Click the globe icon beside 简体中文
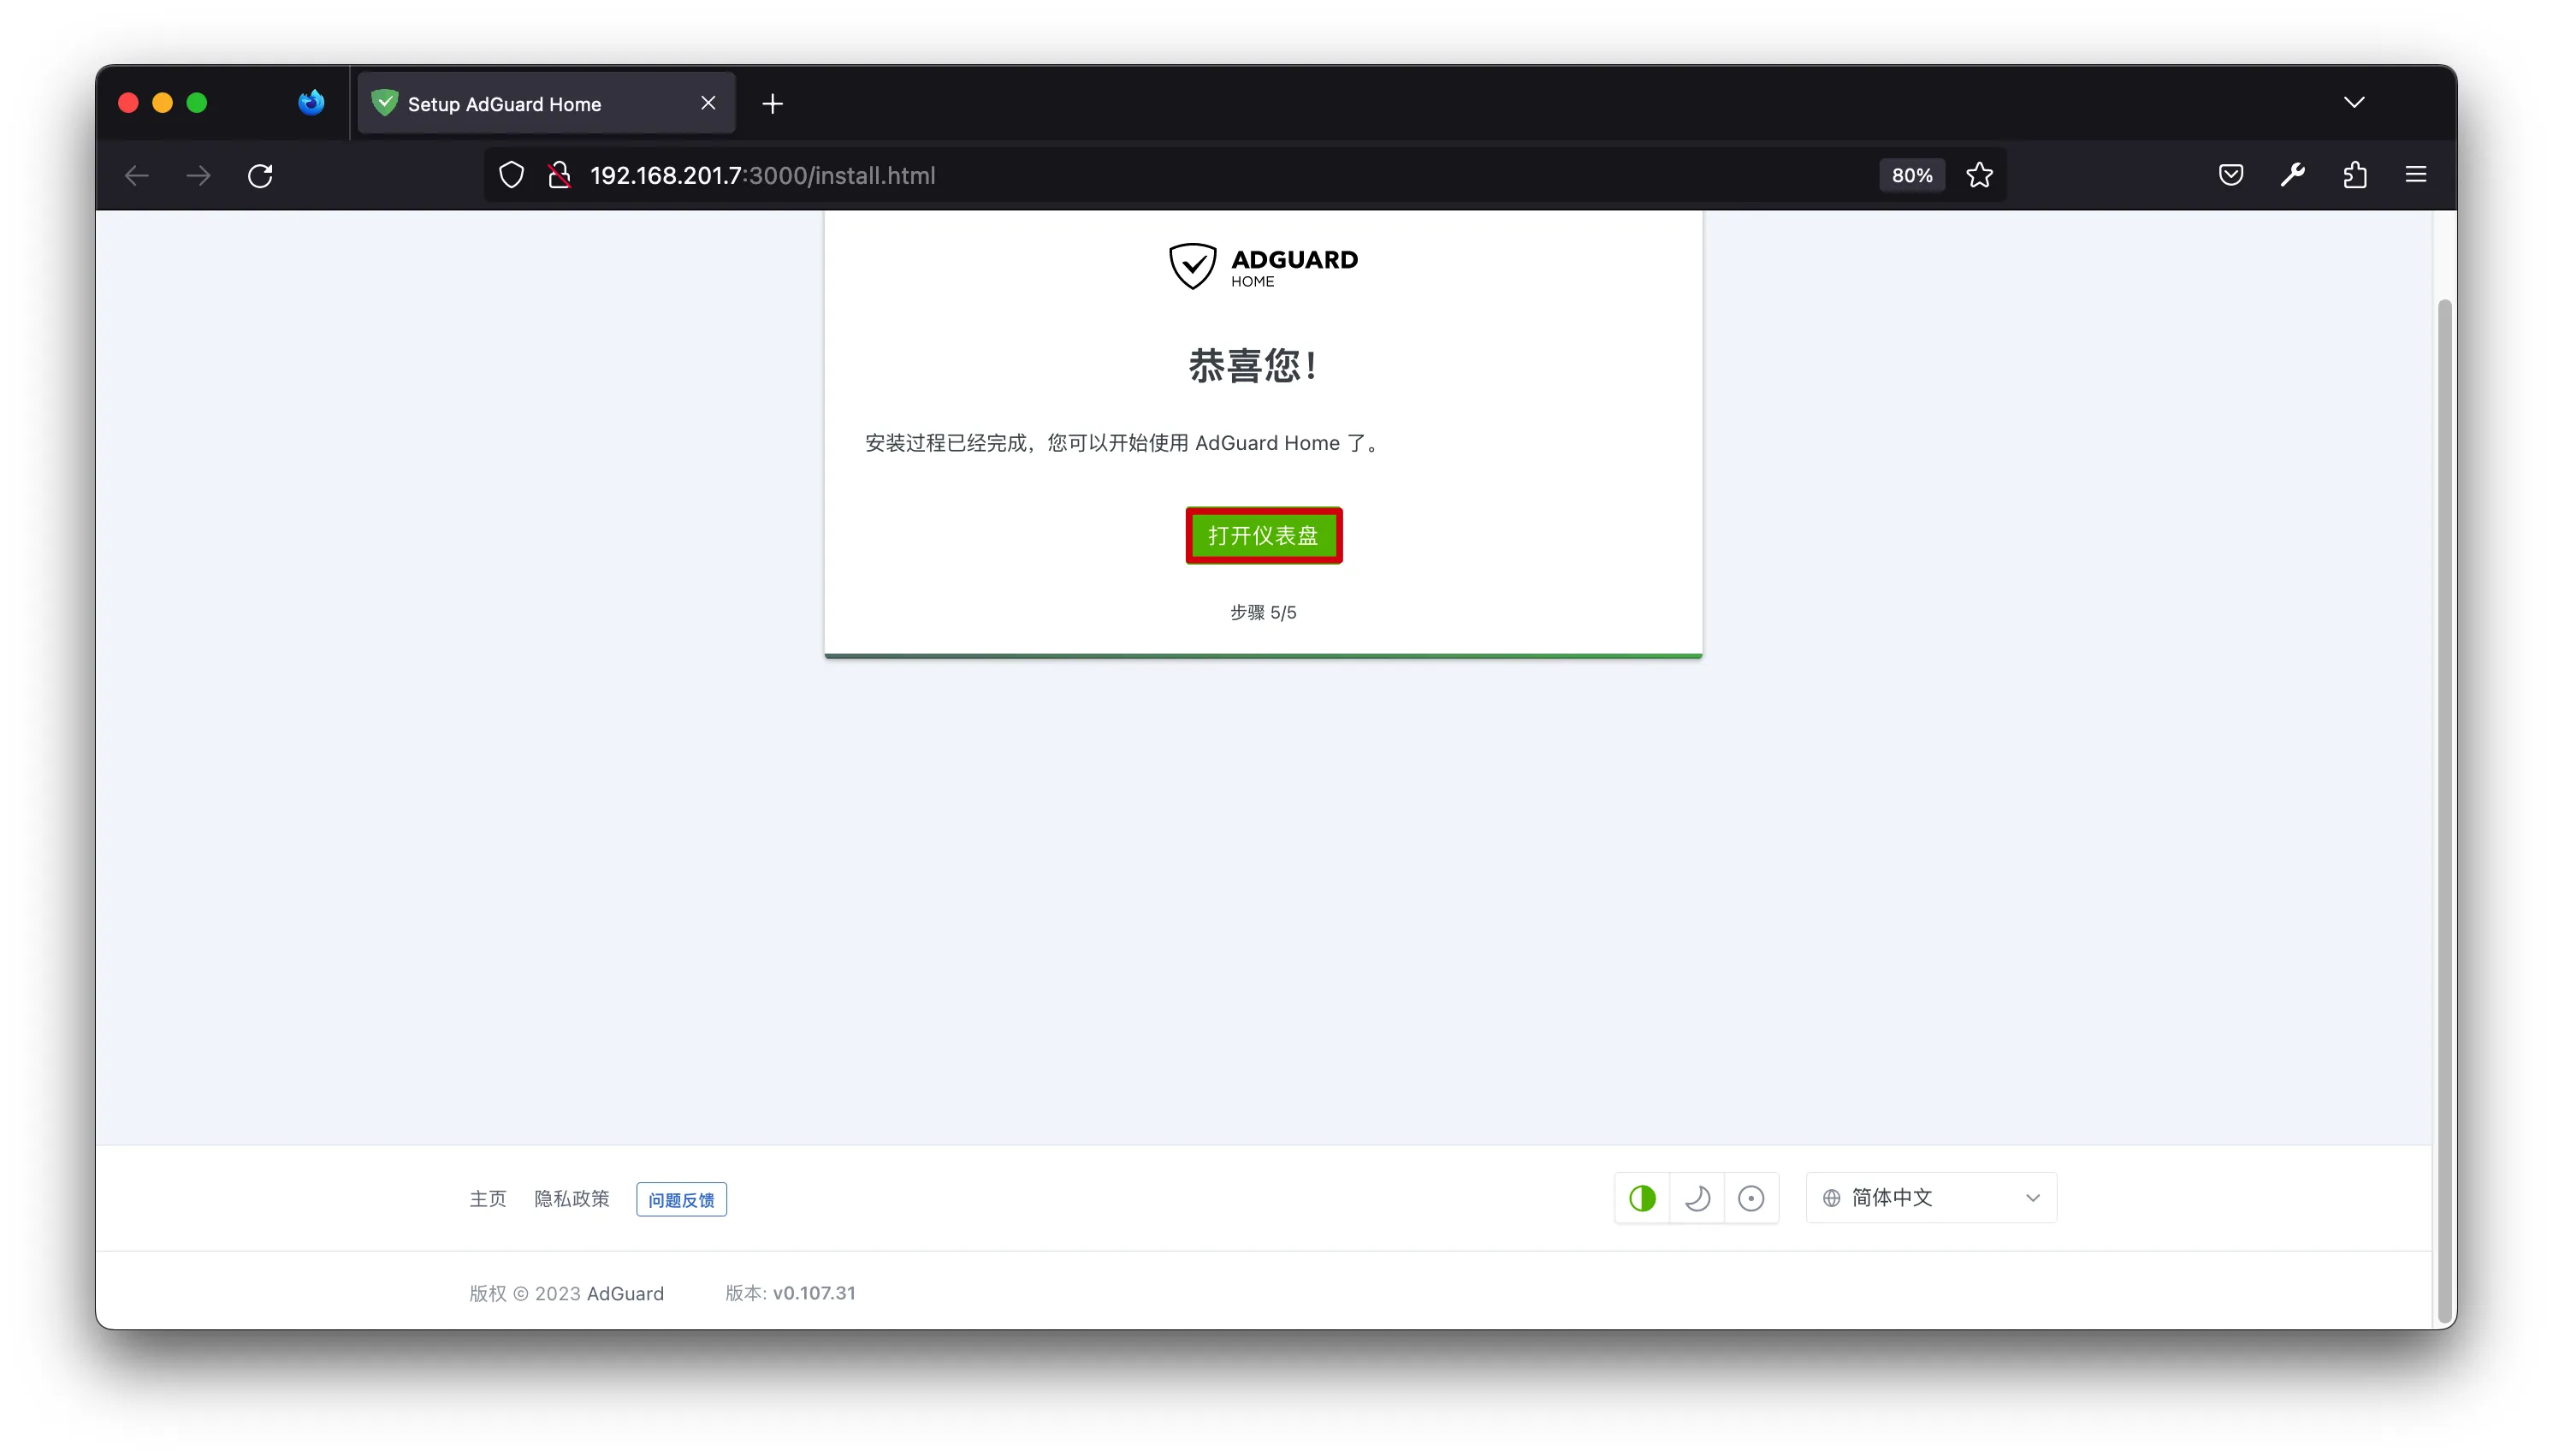 coord(1831,1197)
